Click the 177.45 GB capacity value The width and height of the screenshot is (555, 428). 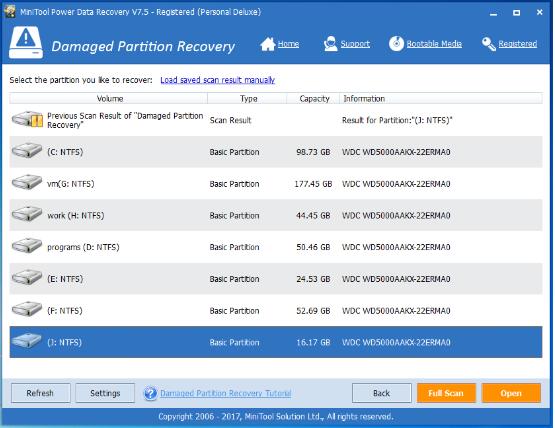point(313,184)
